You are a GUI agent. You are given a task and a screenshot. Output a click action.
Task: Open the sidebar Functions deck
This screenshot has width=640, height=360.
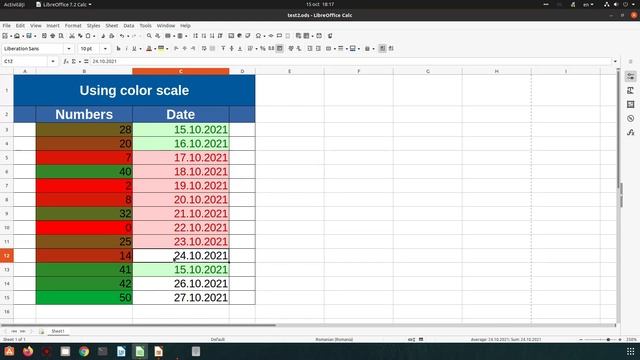point(631,132)
